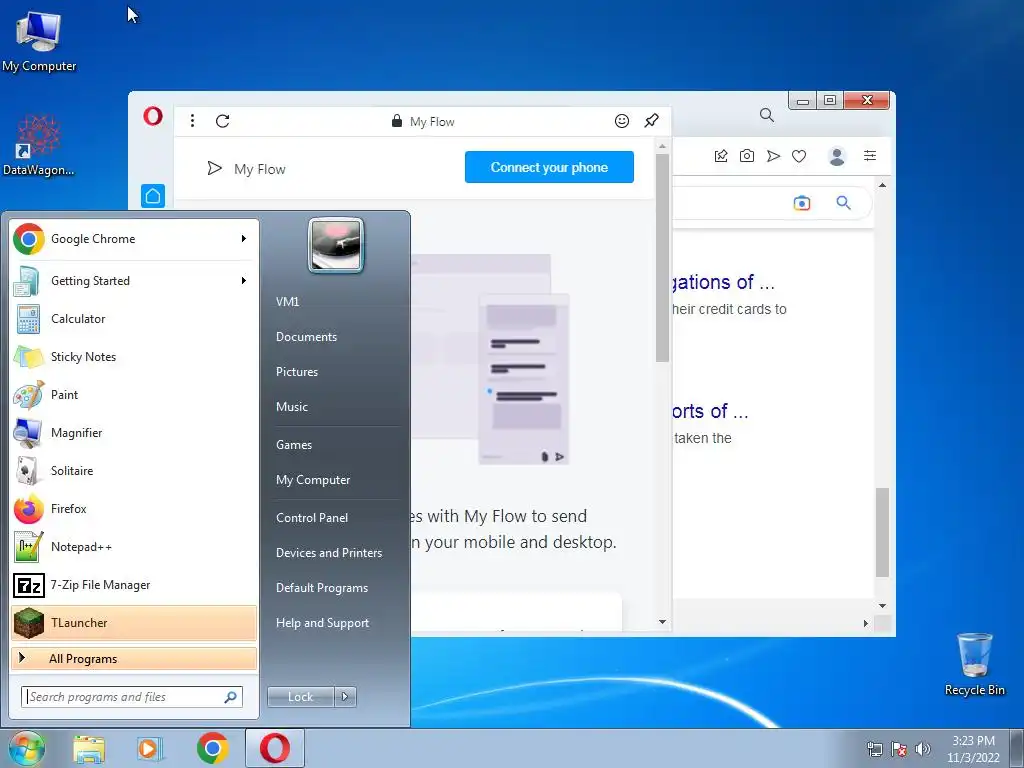Click the heart bookmark icon
Viewport: 1024px width, 768px height.
[799, 155]
